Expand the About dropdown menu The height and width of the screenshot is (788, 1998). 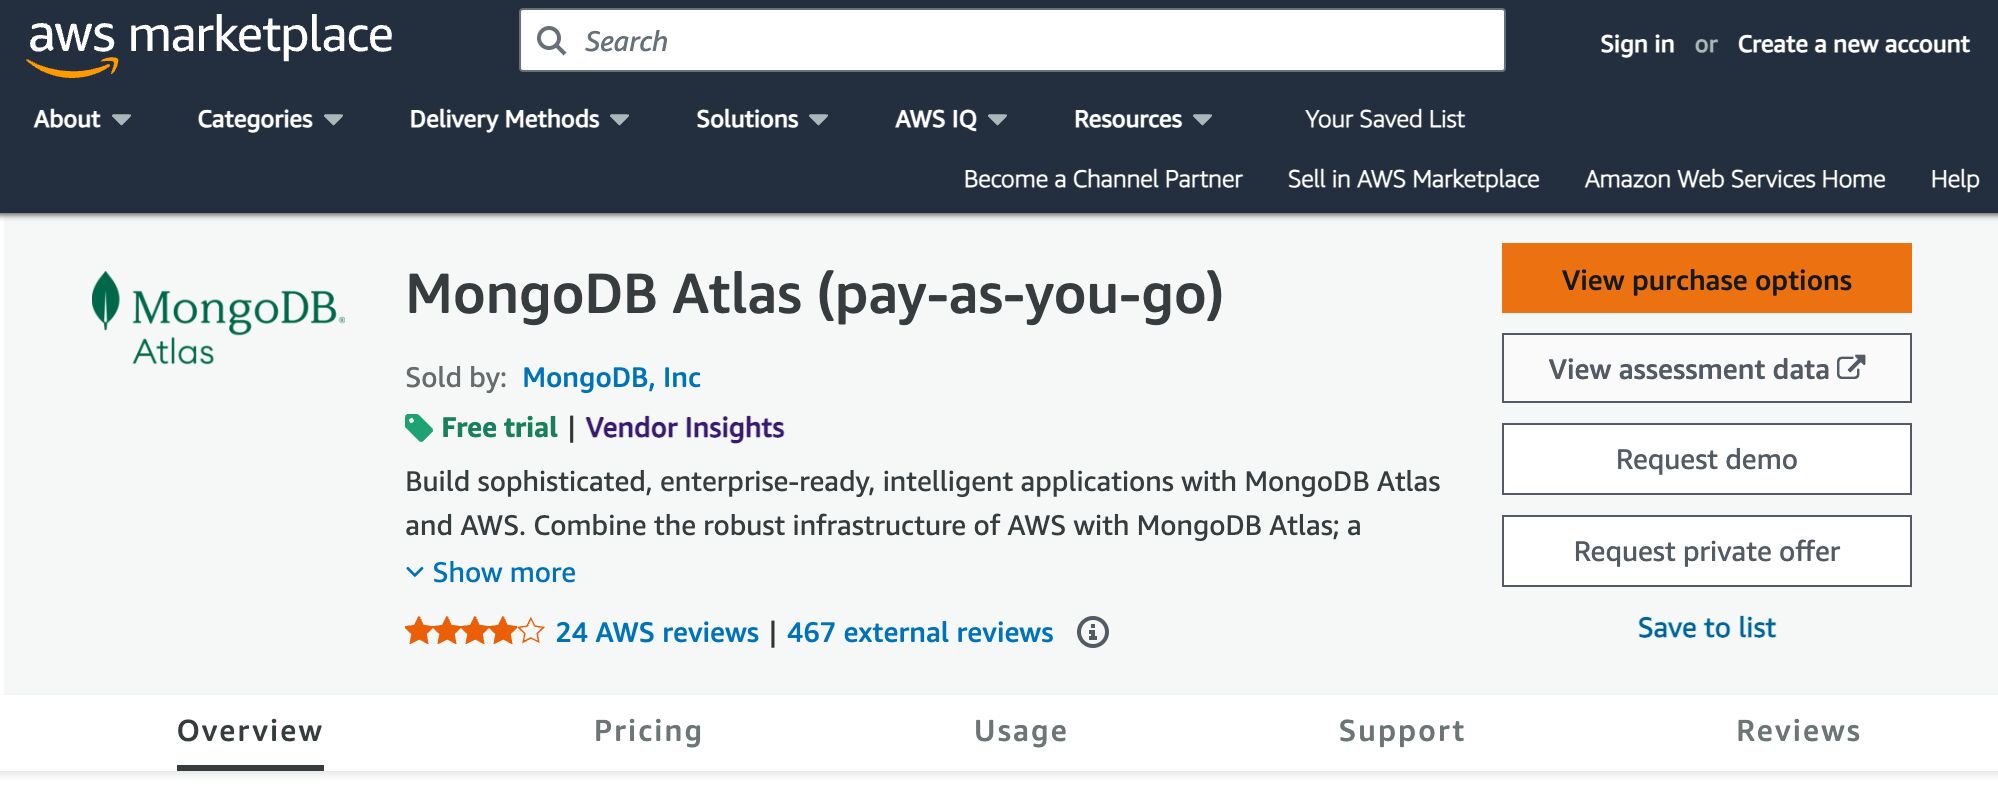pos(82,119)
